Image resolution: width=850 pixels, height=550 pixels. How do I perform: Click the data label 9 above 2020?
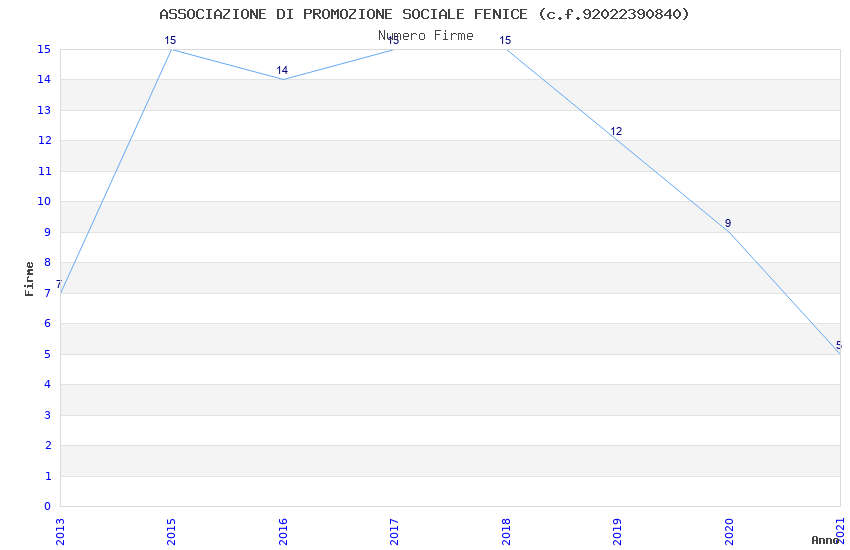pos(728,223)
